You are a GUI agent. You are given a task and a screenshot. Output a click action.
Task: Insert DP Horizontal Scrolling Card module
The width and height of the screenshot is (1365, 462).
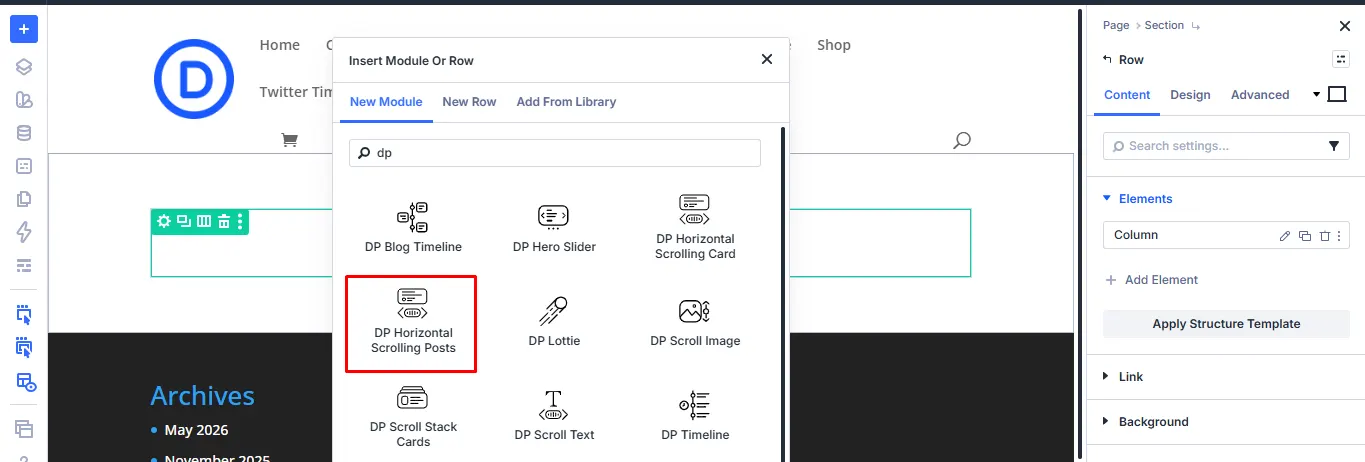click(695, 226)
